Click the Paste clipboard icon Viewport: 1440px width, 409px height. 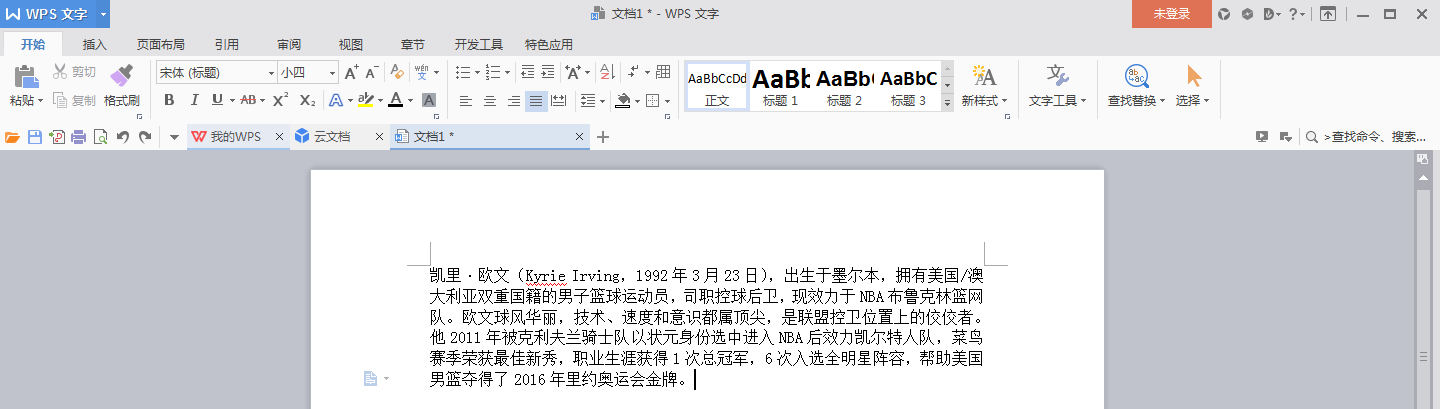click(x=25, y=76)
